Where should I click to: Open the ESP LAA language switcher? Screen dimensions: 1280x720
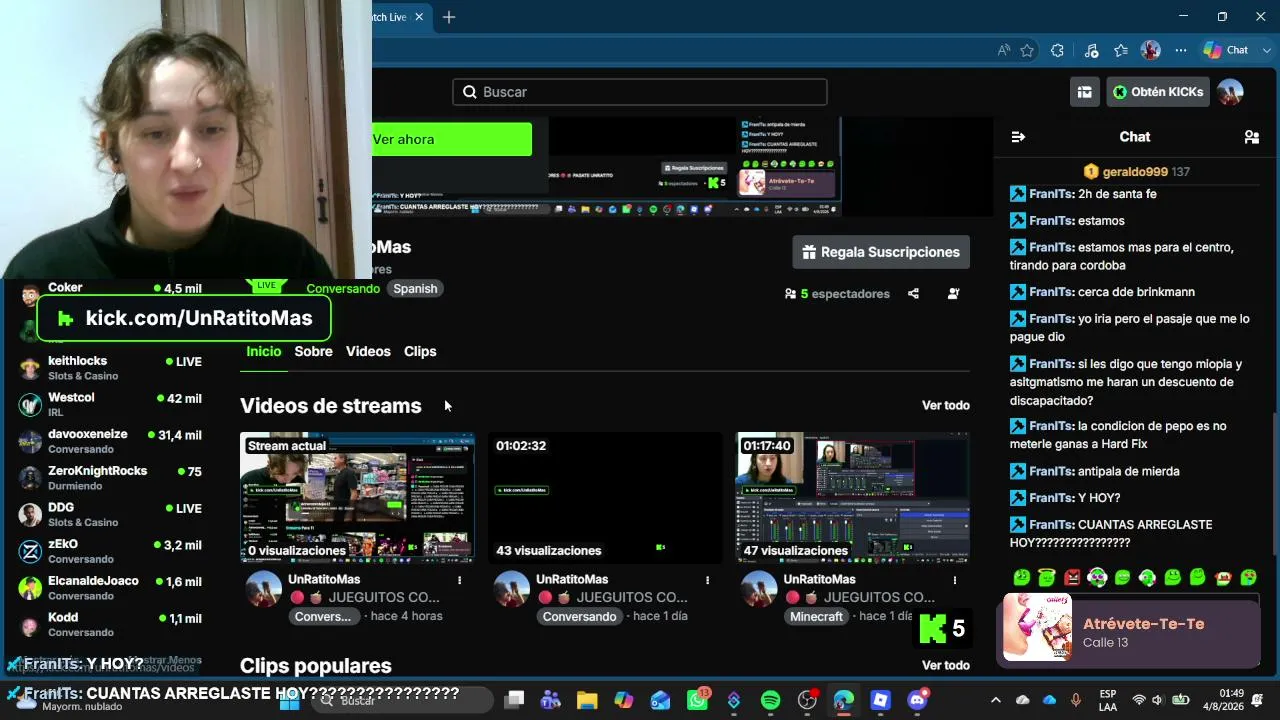1108,700
